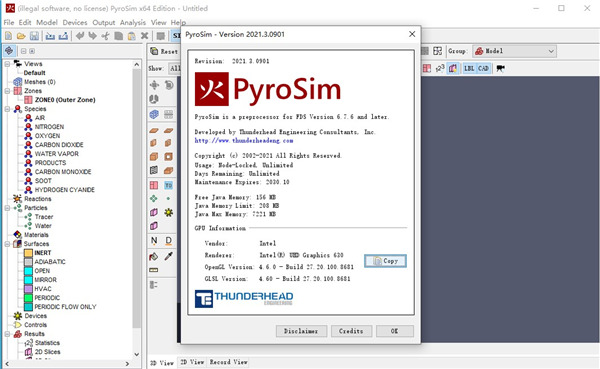Switch to the 2D View tab
Image resolution: width=600 pixels, height=369 pixels.
tap(192, 362)
